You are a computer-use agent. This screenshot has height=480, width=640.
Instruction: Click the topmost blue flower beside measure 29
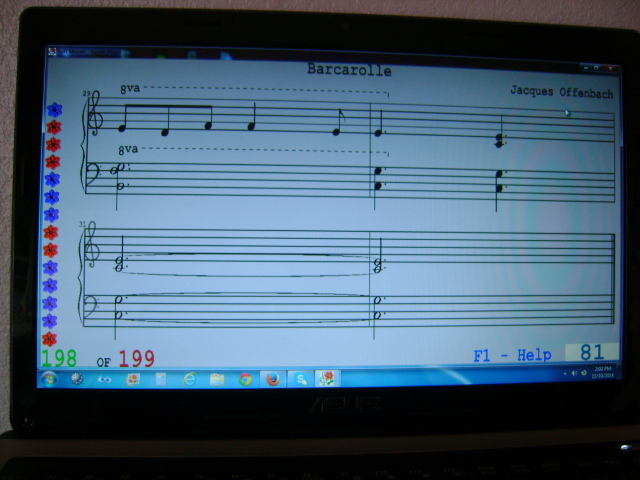pos(54,110)
